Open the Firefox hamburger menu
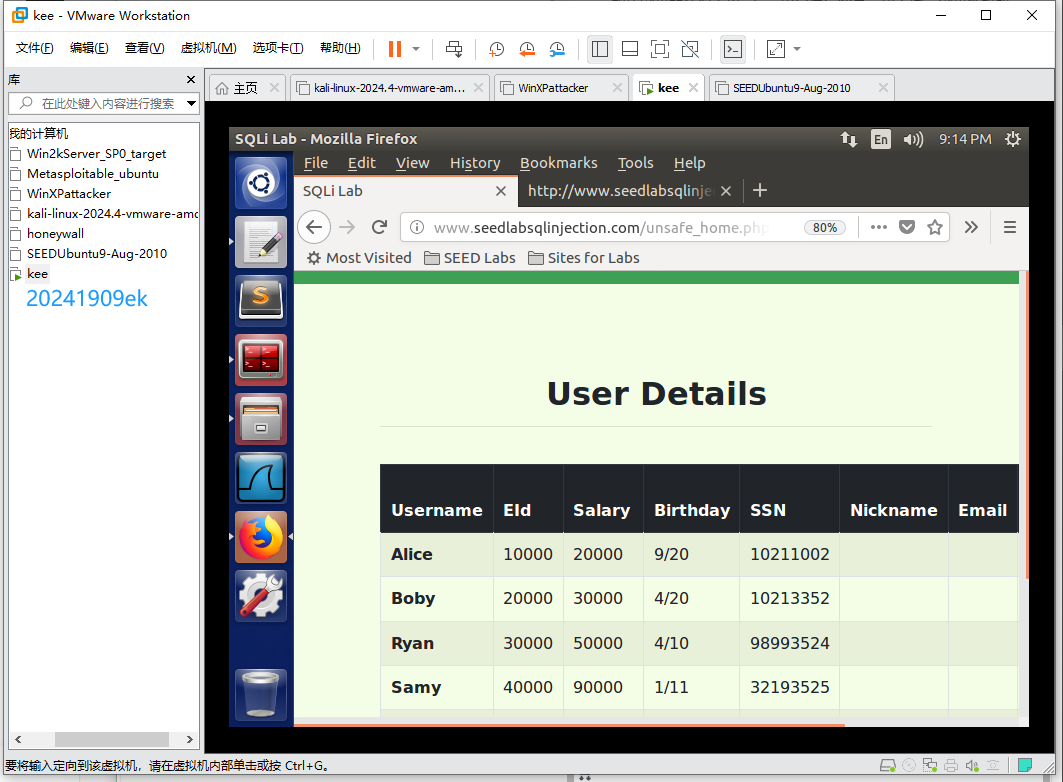Screen dimensions: 1063x782 pos(1009,227)
